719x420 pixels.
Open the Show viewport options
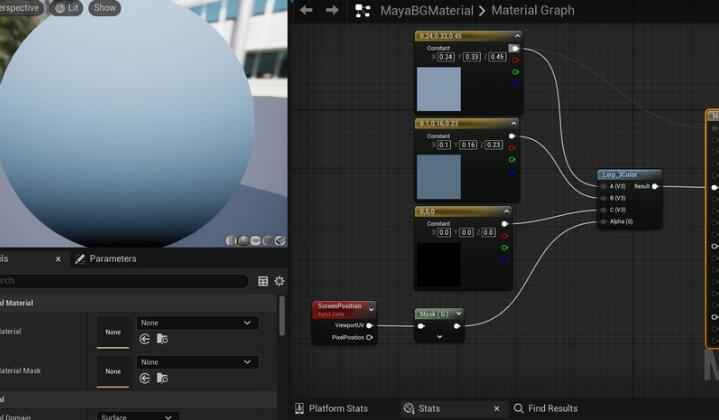[x=104, y=7]
